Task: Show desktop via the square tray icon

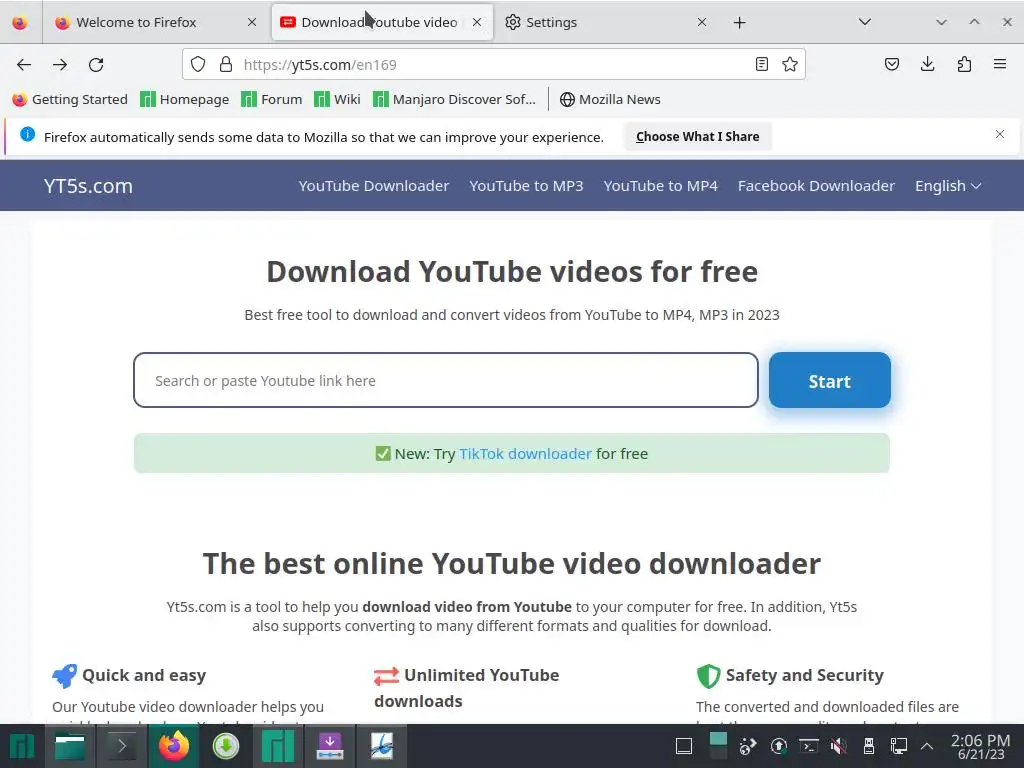Action: coord(684,746)
